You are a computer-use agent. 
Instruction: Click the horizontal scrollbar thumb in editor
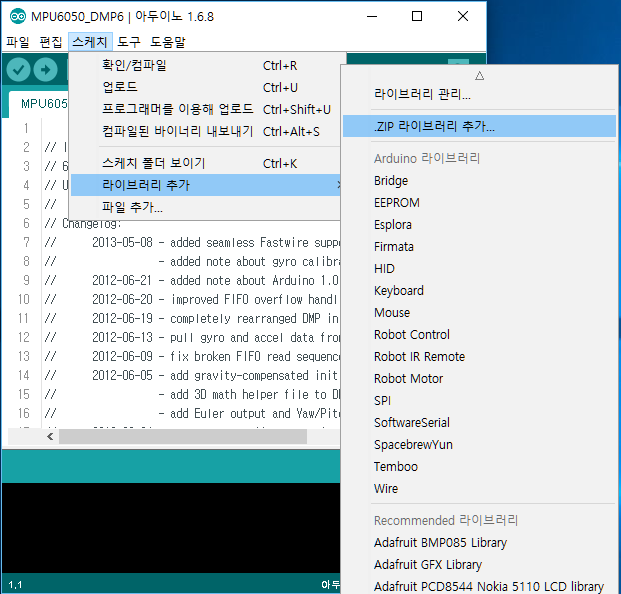click(x=183, y=436)
